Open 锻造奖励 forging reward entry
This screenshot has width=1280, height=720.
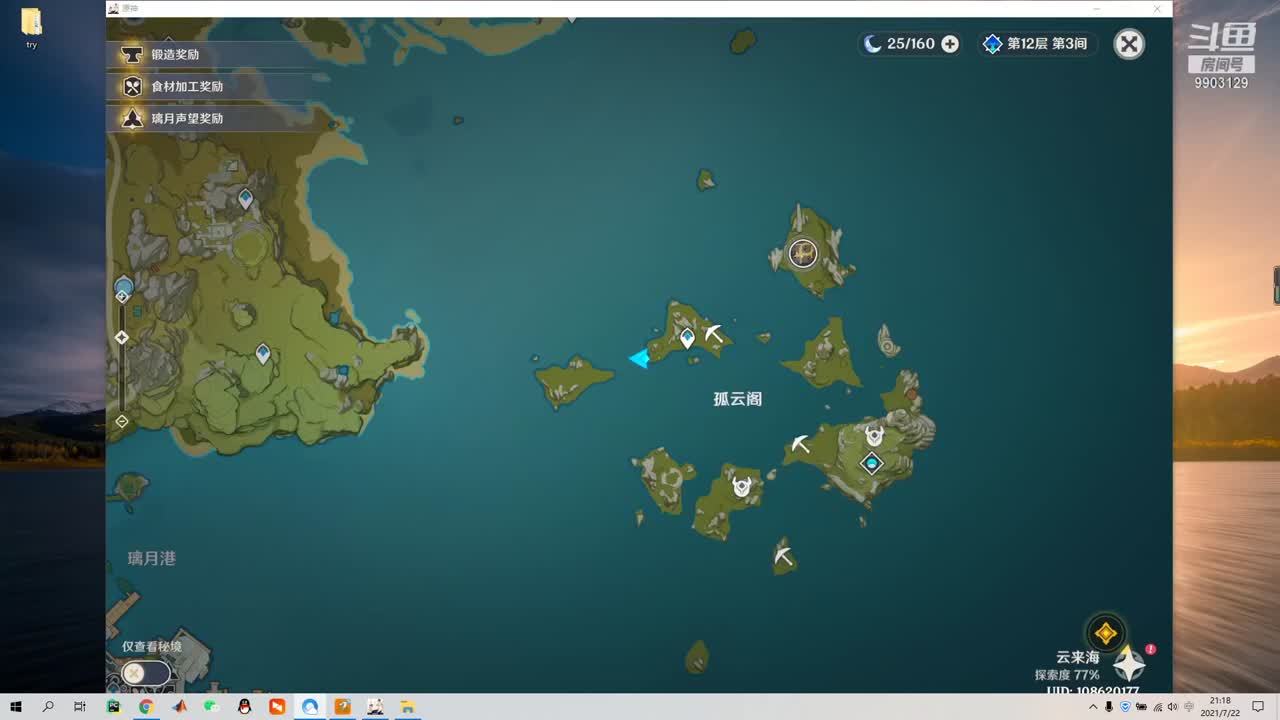[x=175, y=54]
